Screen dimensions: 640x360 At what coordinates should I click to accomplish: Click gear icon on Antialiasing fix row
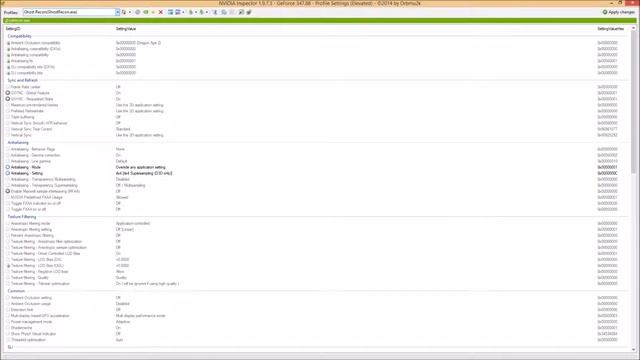tap(8, 61)
